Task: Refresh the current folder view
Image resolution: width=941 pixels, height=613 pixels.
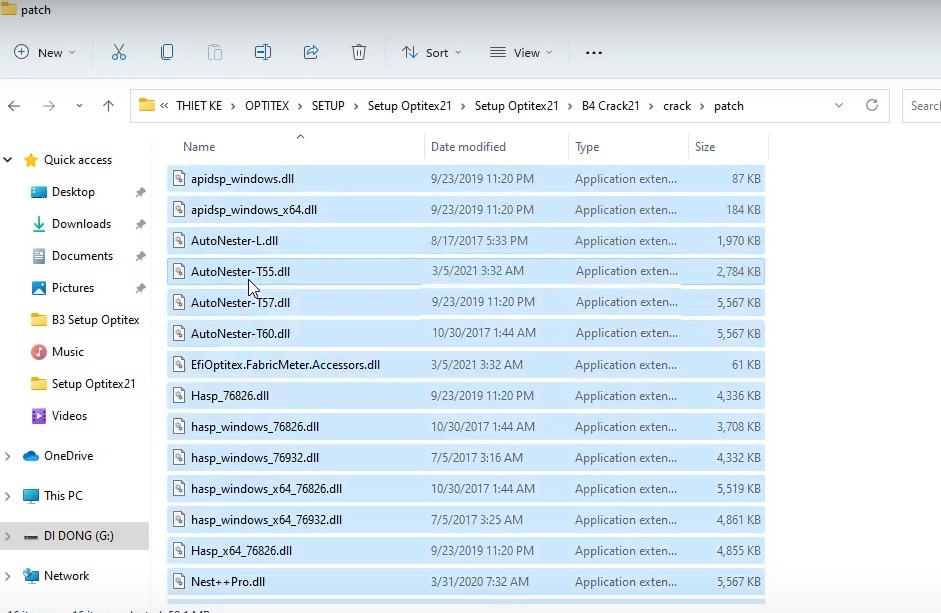Action: point(872,105)
